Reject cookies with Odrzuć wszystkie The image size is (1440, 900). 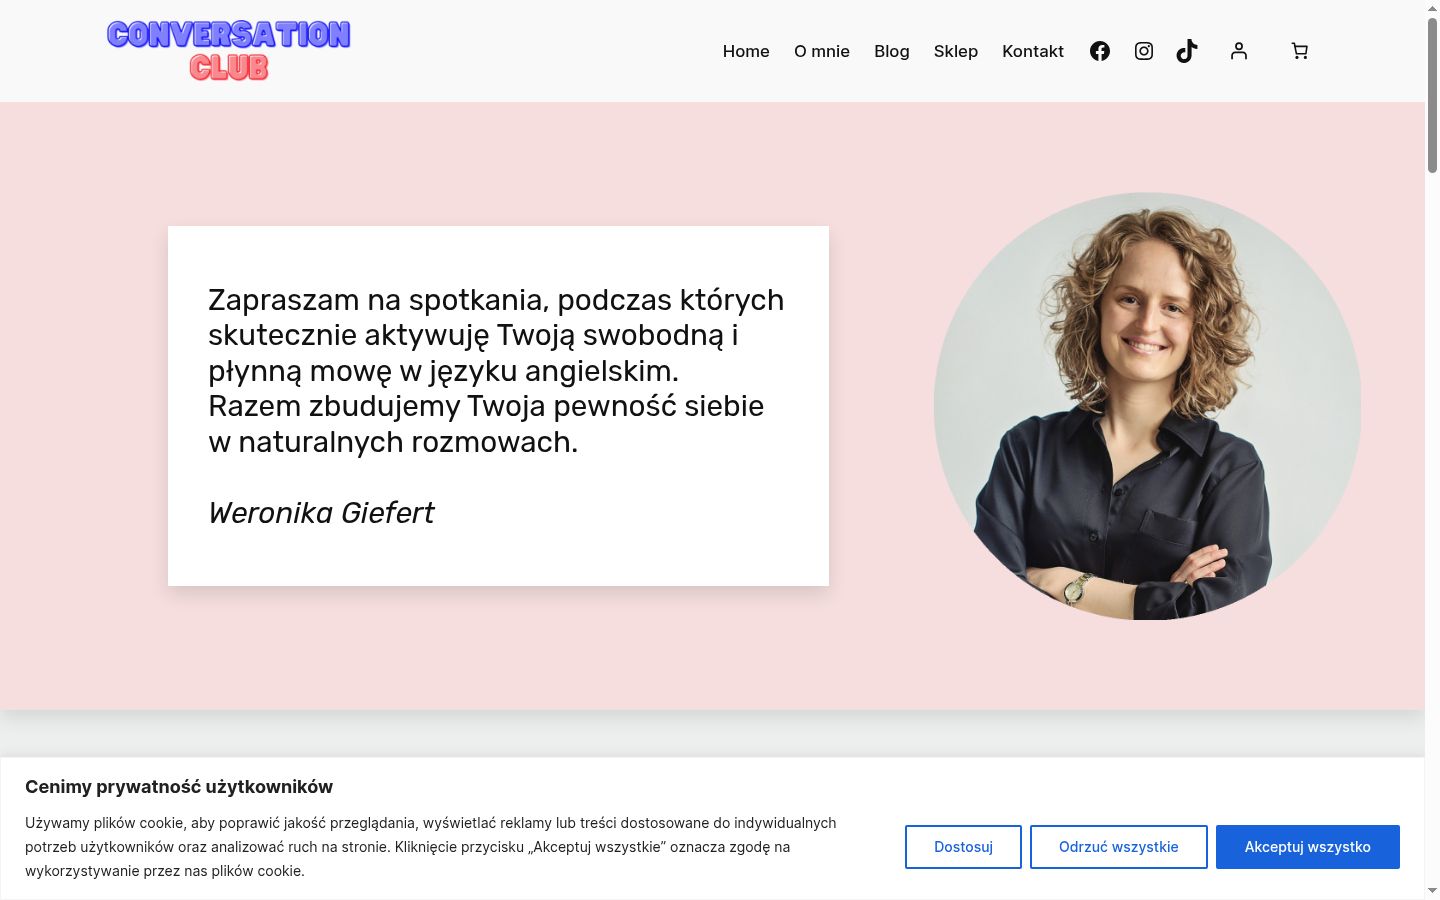(1119, 847)
